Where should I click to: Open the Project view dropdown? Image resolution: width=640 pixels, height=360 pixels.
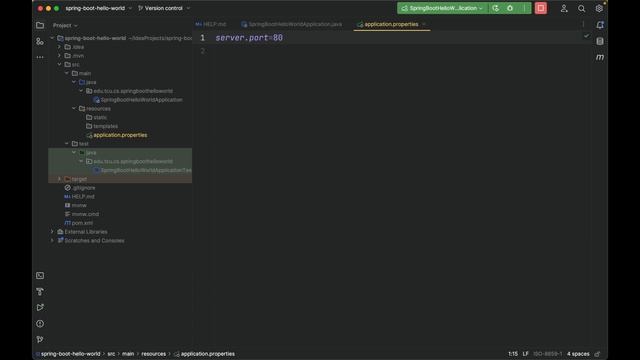[65, 25]
